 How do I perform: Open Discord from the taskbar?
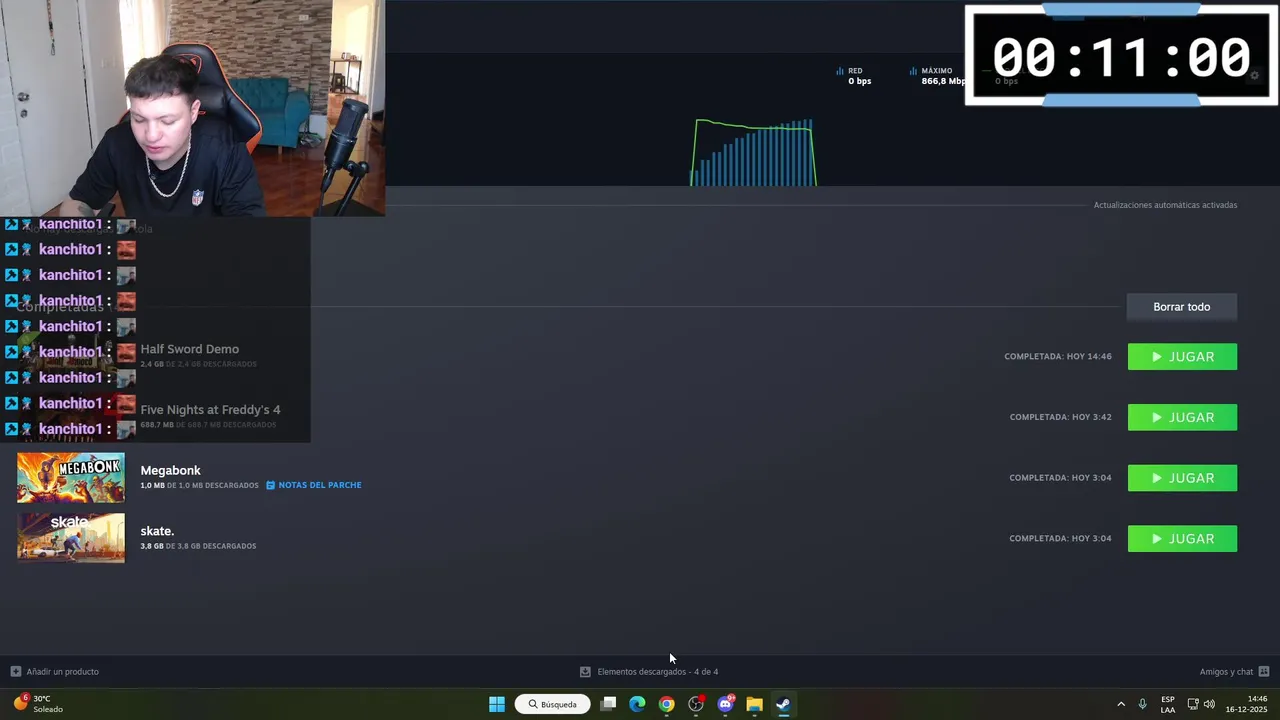click(x=725, y=704)
